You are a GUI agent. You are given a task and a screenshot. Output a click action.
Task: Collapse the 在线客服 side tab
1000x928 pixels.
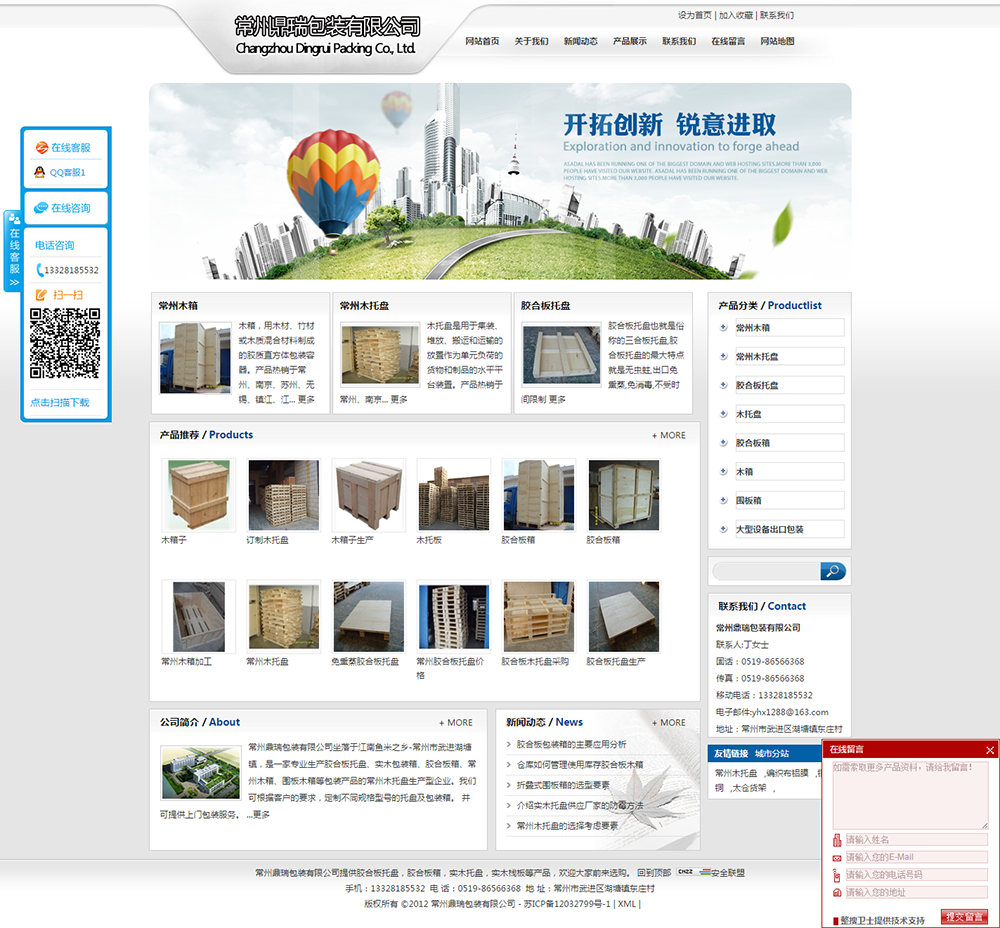pyautogui.click(x=14, y=250)
